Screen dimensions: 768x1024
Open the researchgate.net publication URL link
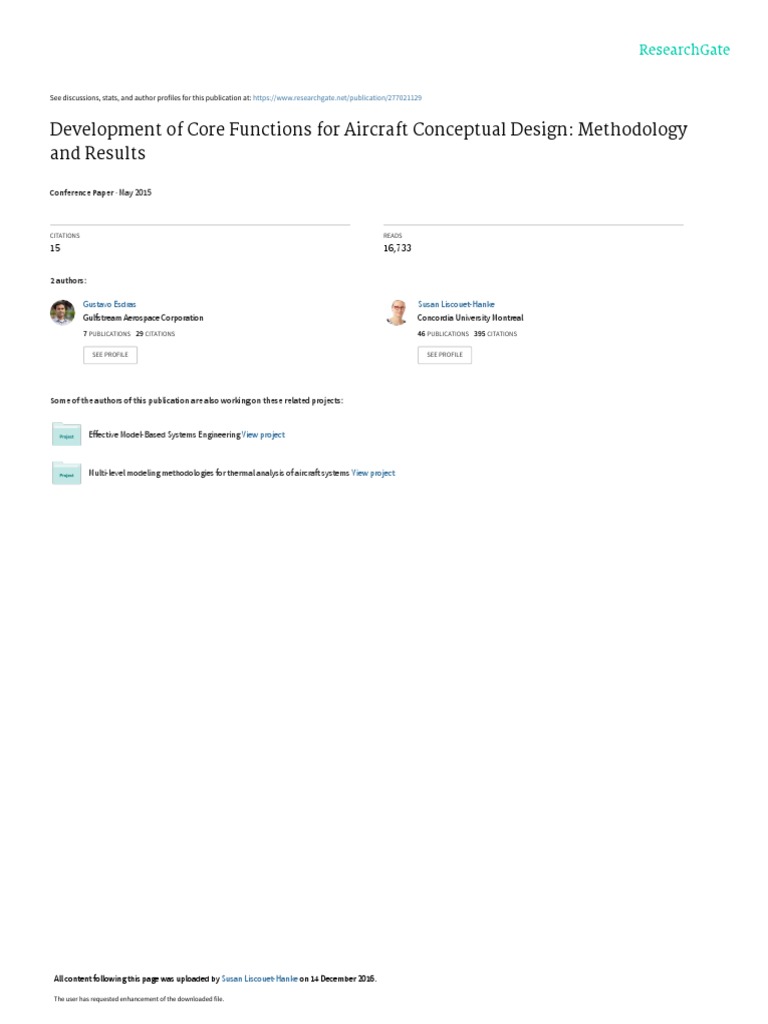[x=337, y=98]
